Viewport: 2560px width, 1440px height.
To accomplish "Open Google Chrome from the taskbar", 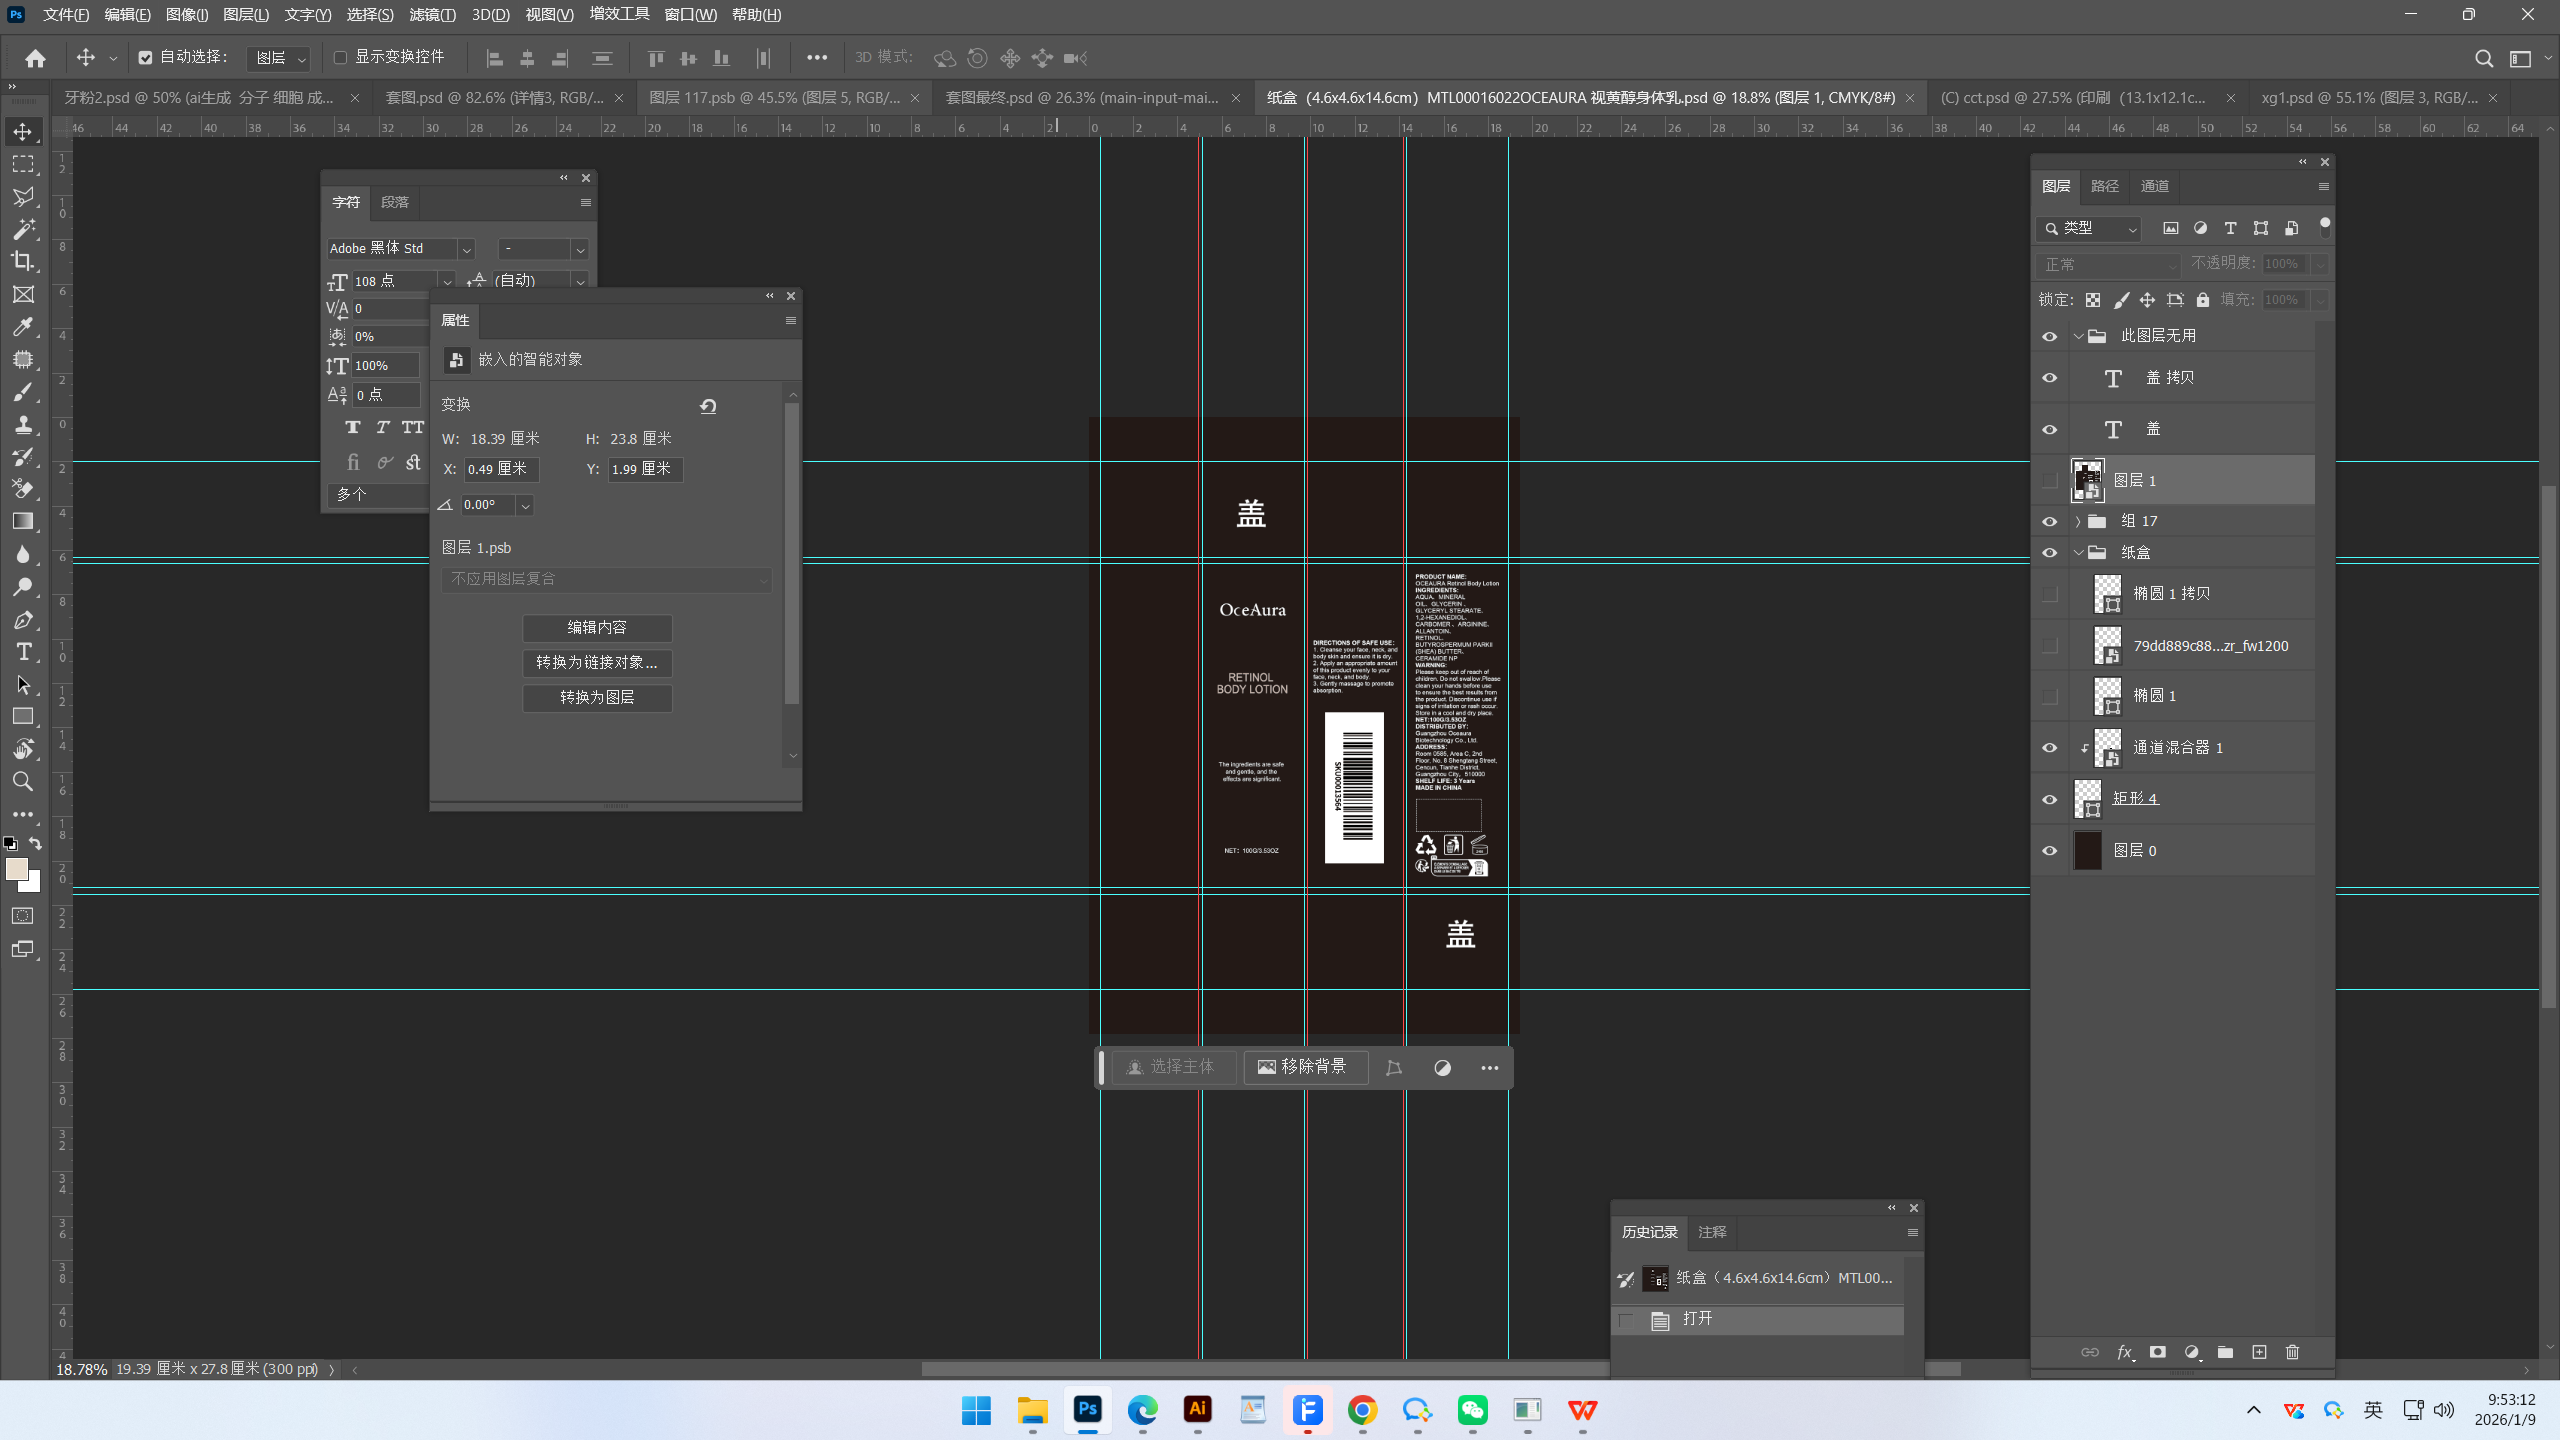I will 1362,1410.
